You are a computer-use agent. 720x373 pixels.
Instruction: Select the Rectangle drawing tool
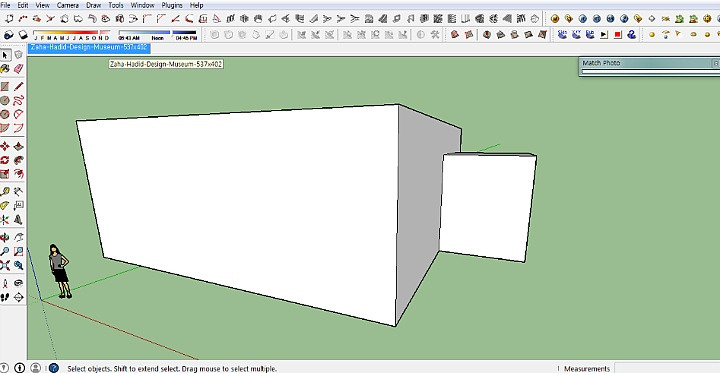5,87
